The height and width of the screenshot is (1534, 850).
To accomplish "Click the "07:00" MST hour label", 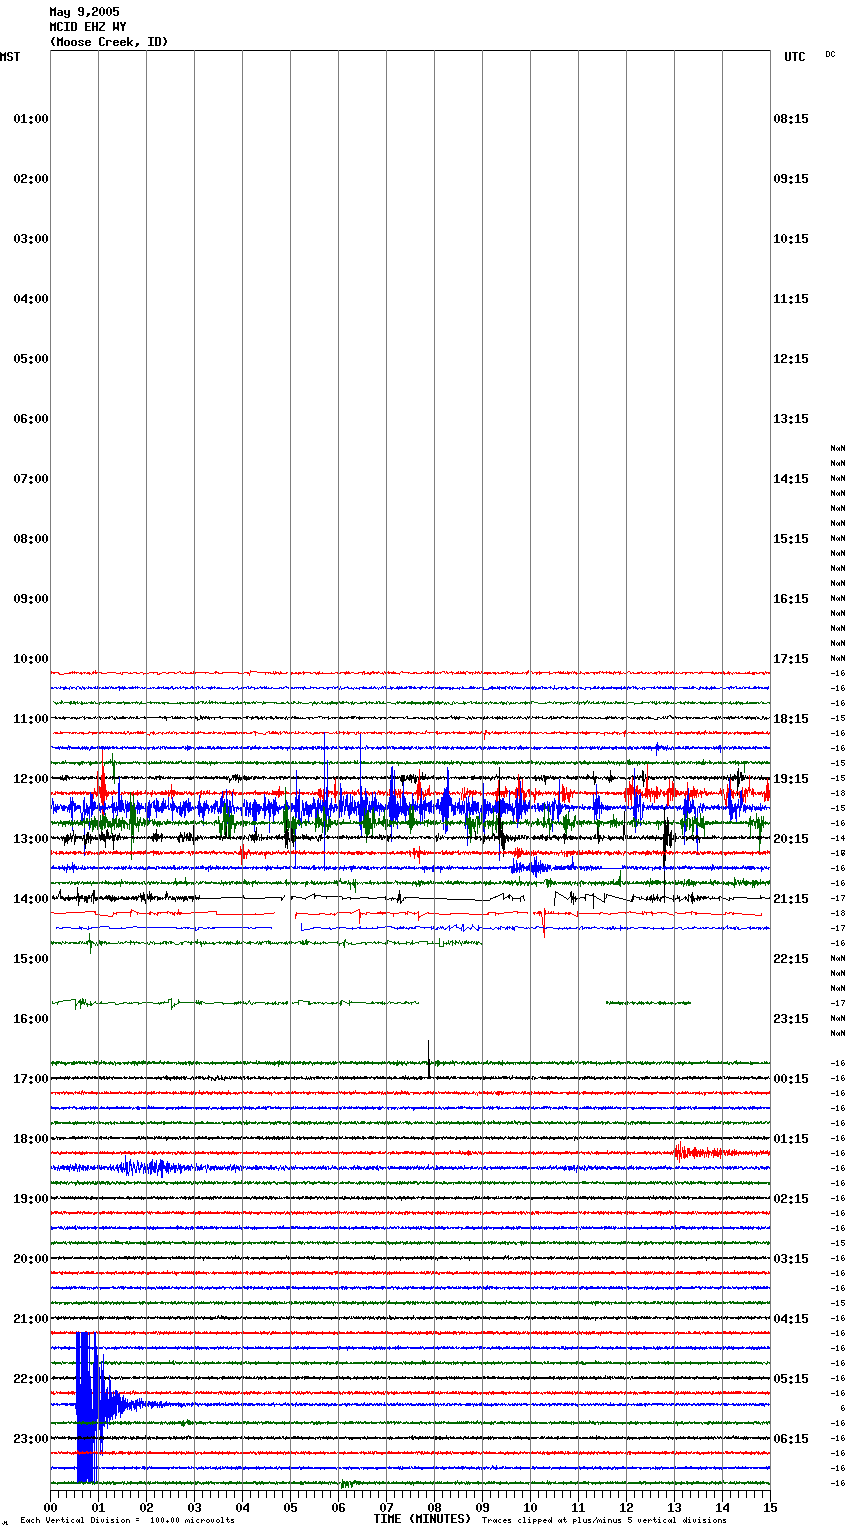I will [x=30, y=479].
